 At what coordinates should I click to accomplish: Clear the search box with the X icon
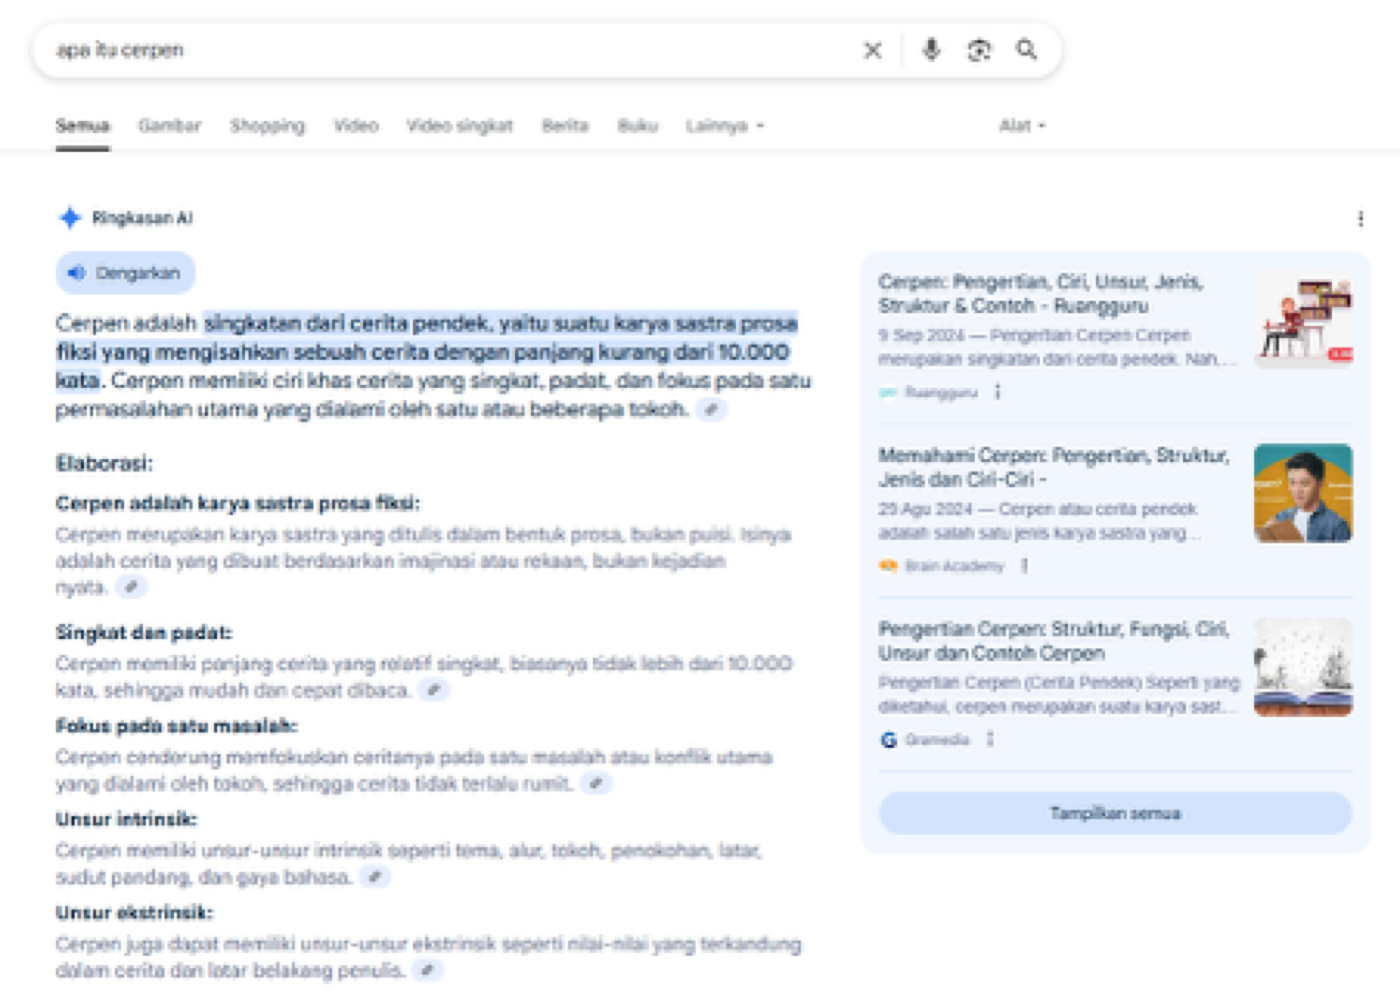873,50
